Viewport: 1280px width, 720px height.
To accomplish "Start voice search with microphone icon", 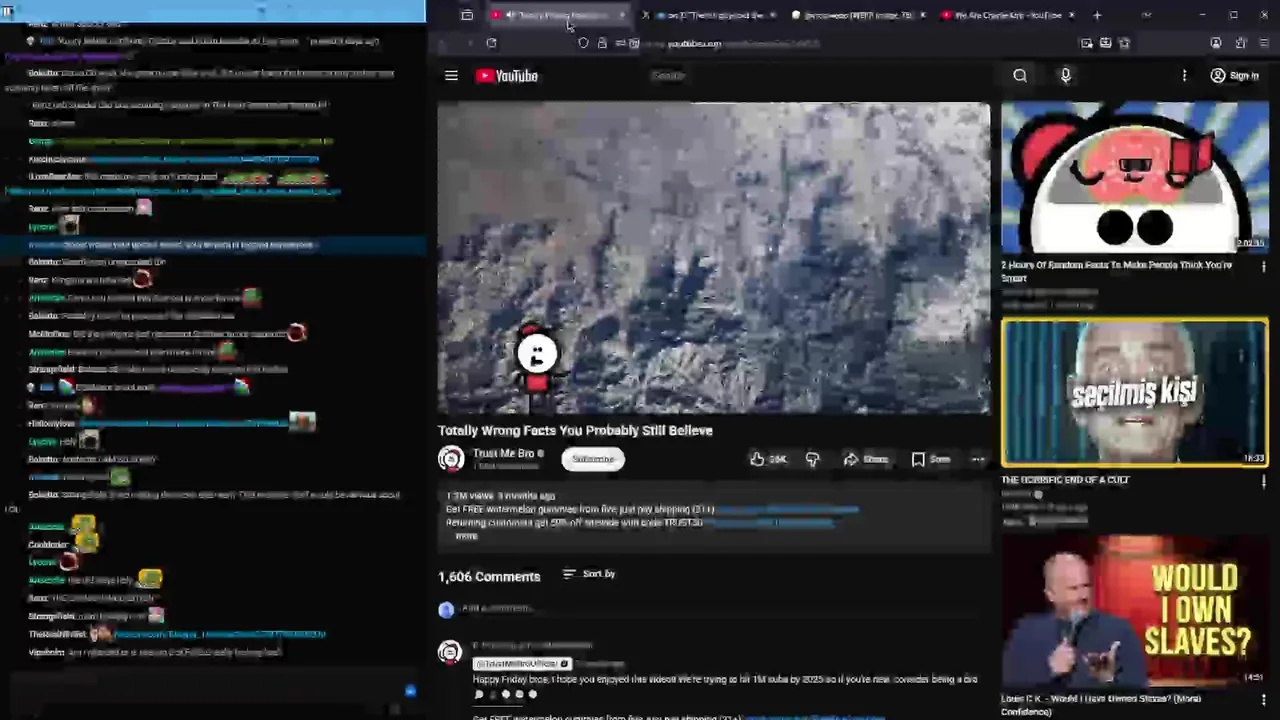I will click(x=1065, y=76).
